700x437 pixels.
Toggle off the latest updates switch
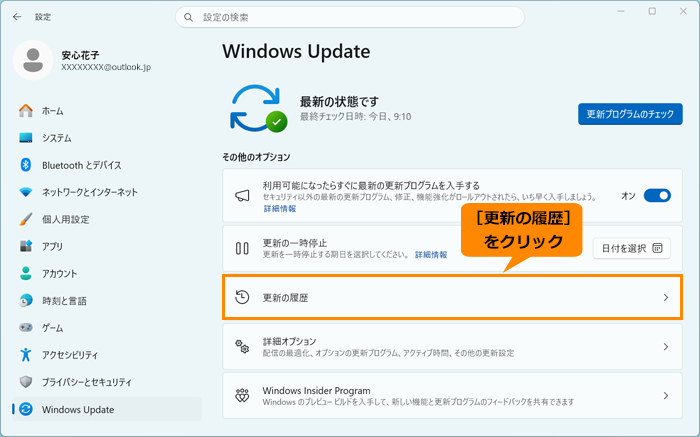point(657,196)
